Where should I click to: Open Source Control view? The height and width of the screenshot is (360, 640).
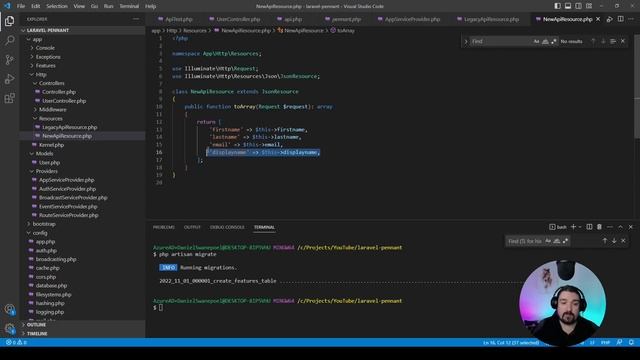point(9,60)
